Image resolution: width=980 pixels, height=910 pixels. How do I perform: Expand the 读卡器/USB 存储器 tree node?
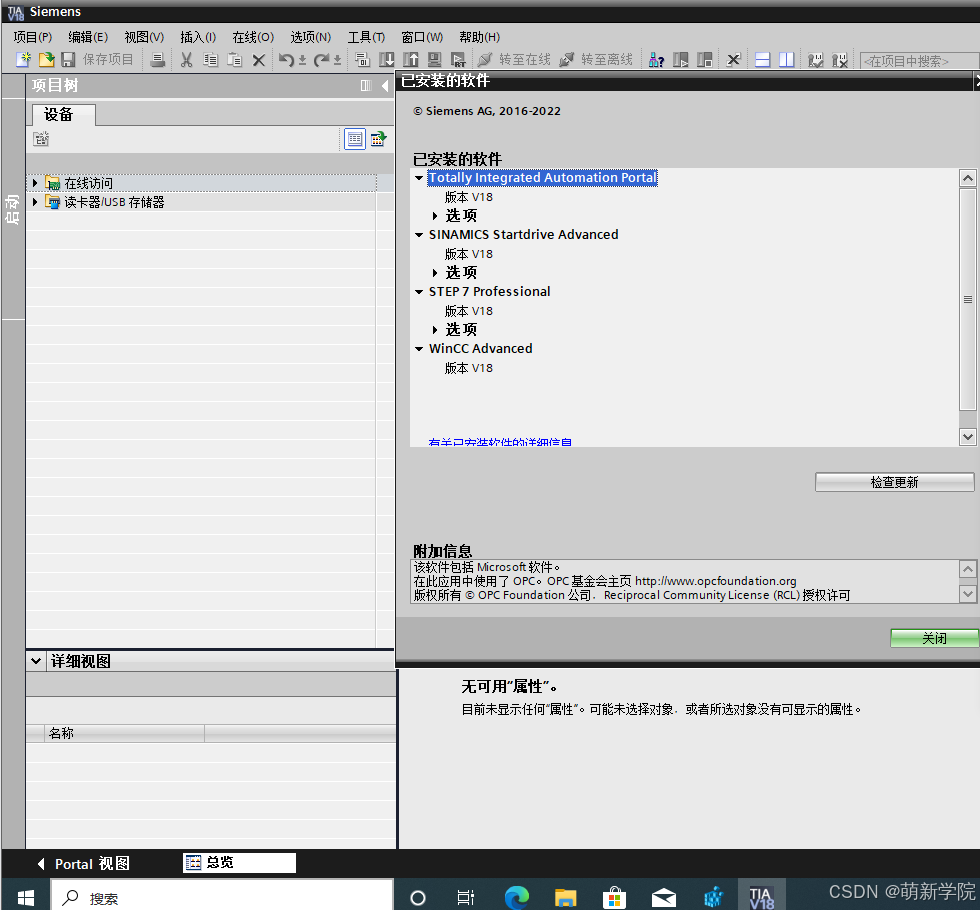[x=35, y=201]
